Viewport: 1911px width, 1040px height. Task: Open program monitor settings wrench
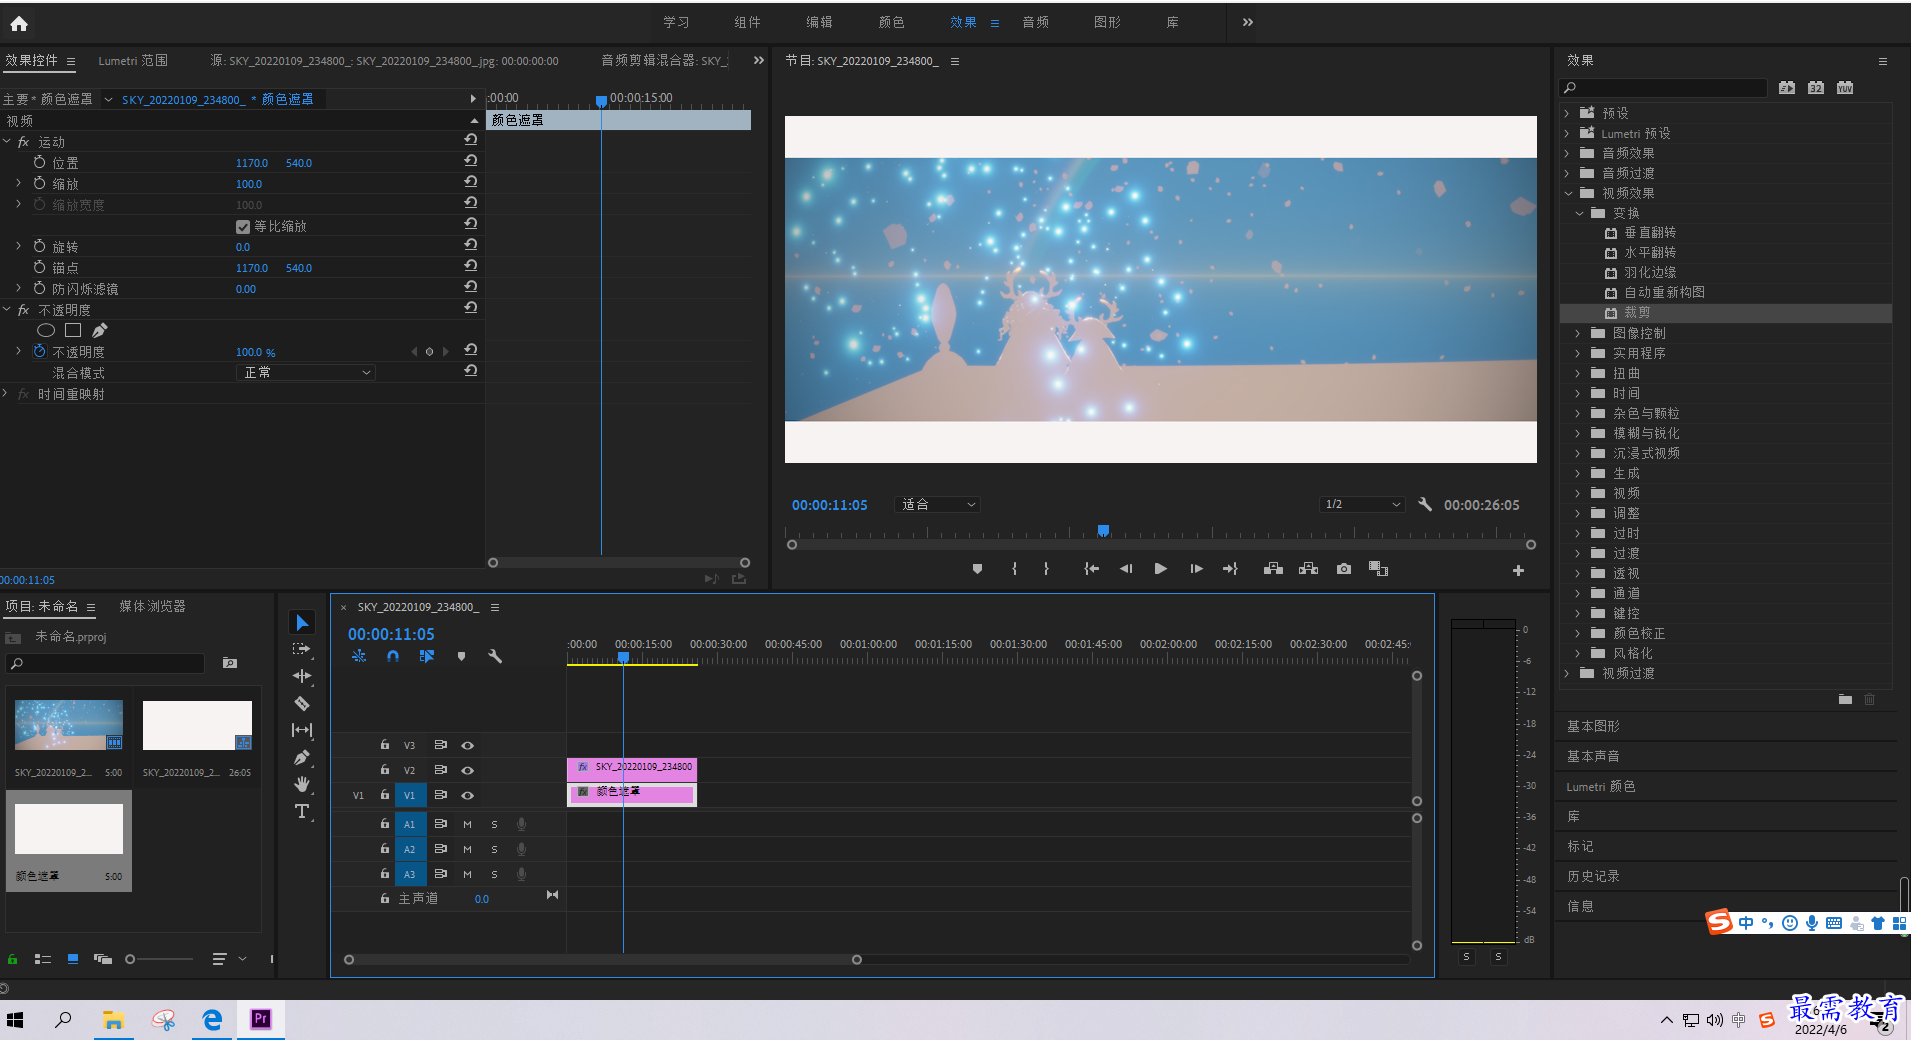(x=1425, y=504)
